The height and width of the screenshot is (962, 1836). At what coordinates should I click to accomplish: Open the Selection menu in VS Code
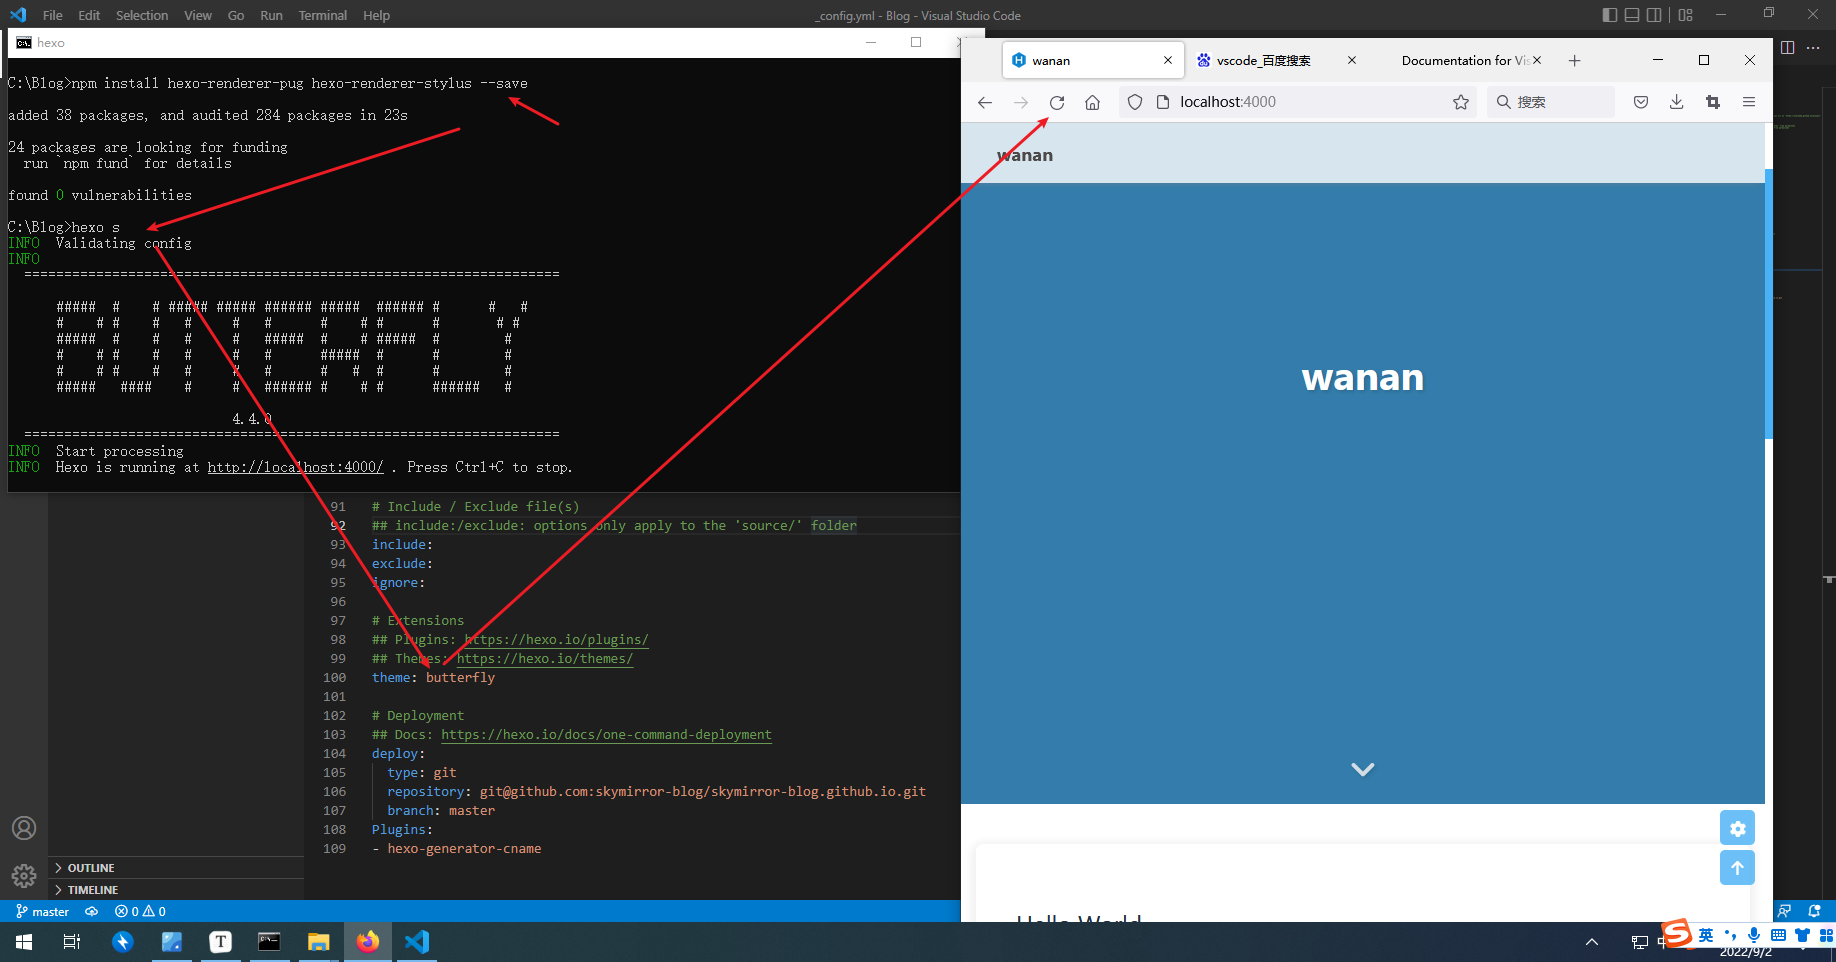click(142, 15)
